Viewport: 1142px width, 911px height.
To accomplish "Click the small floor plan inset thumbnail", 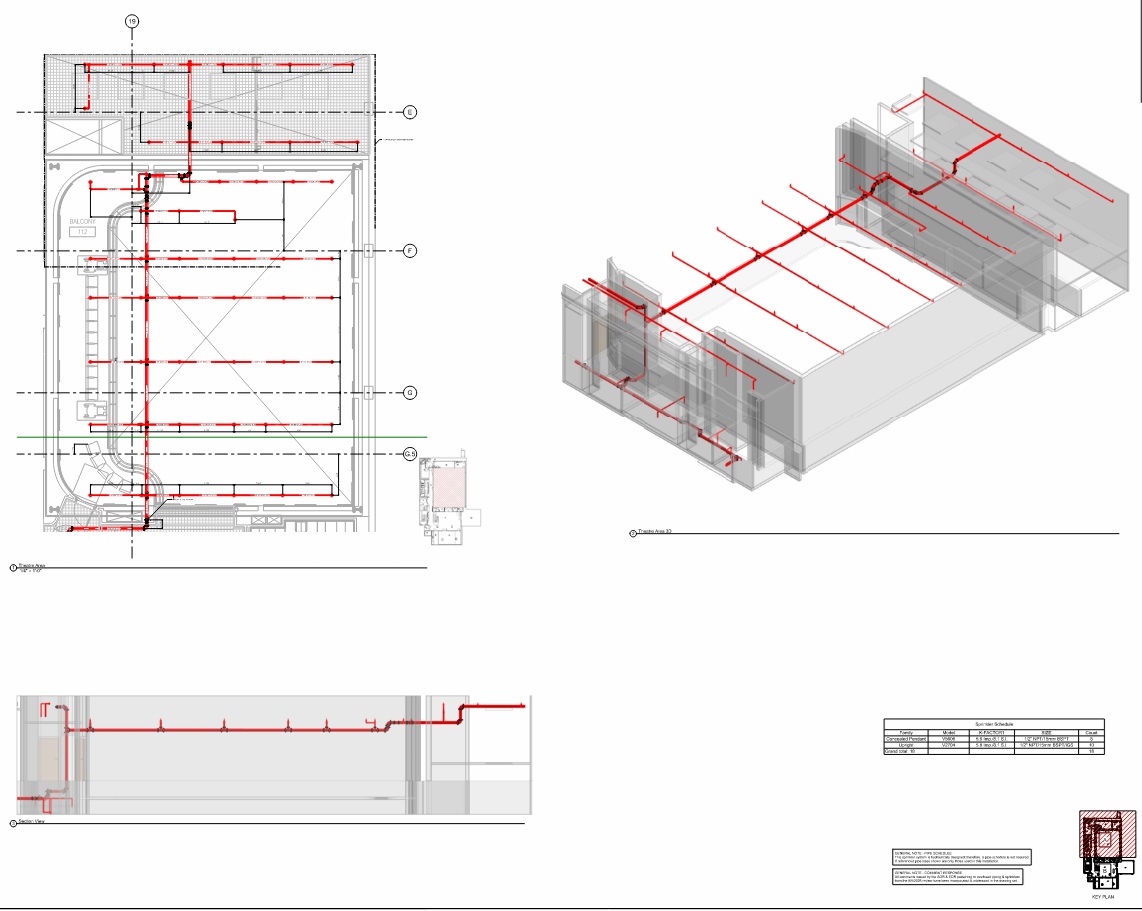I will (450, 500).
